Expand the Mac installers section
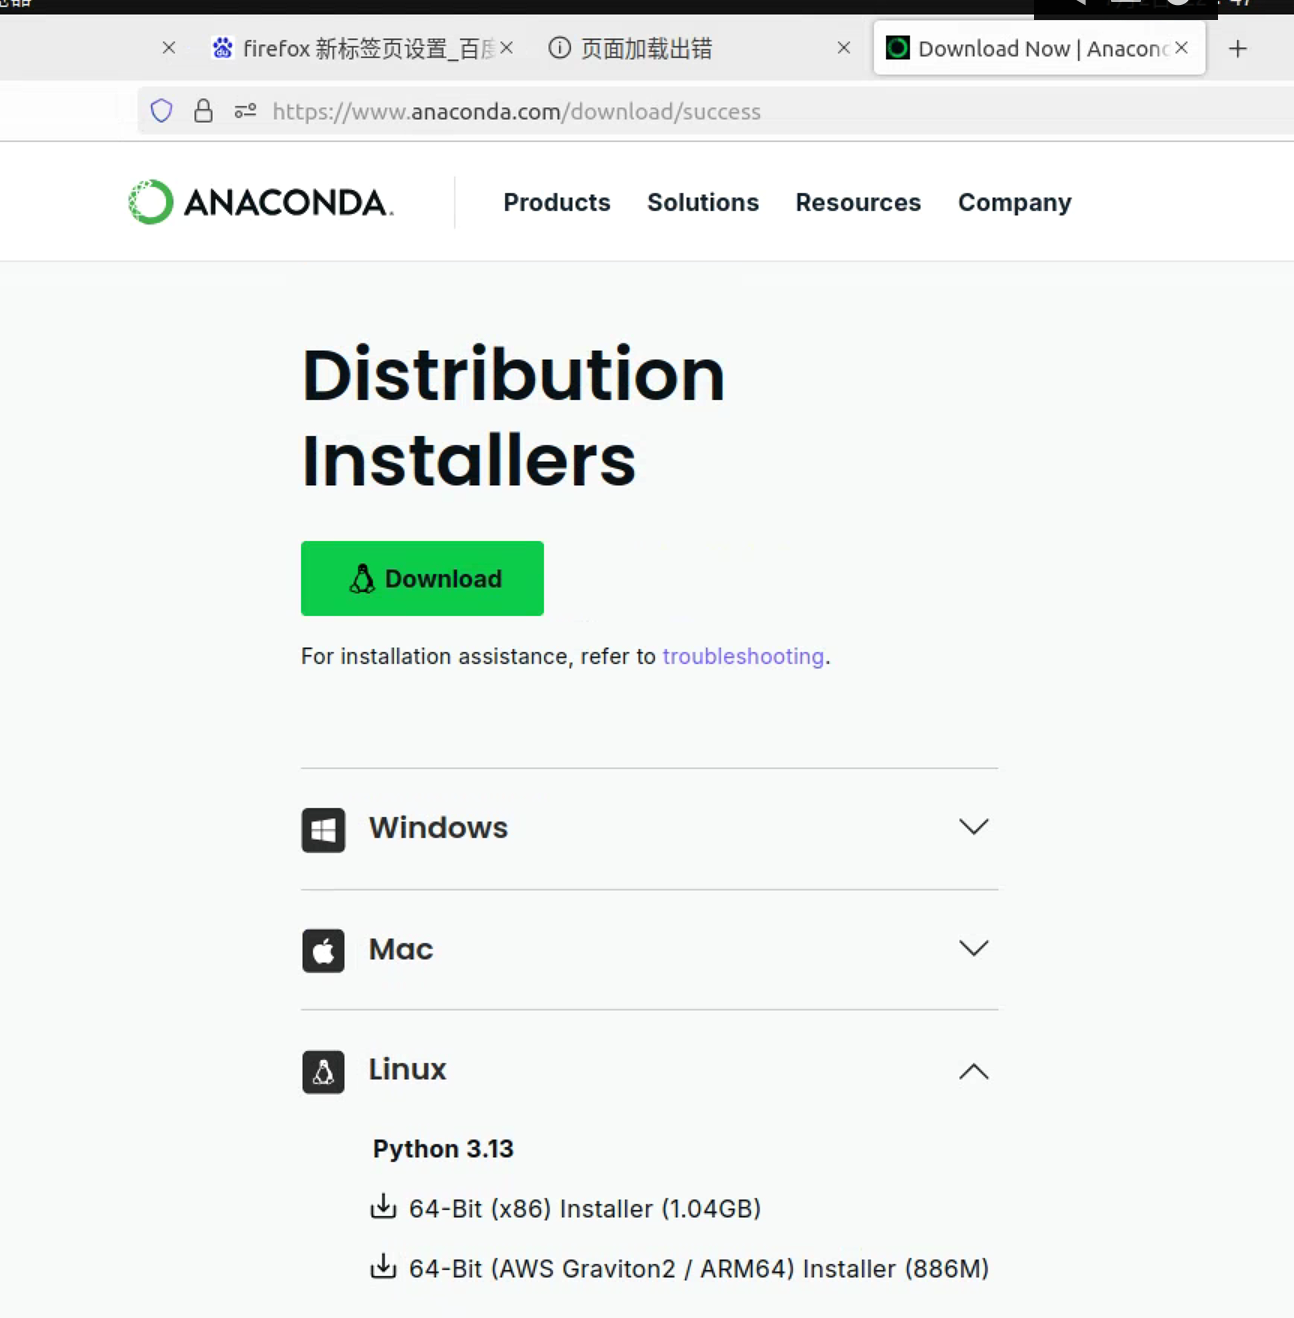Image resolution: width=1294 pixels, height=1318 pixels. click(x=649, y=949)
